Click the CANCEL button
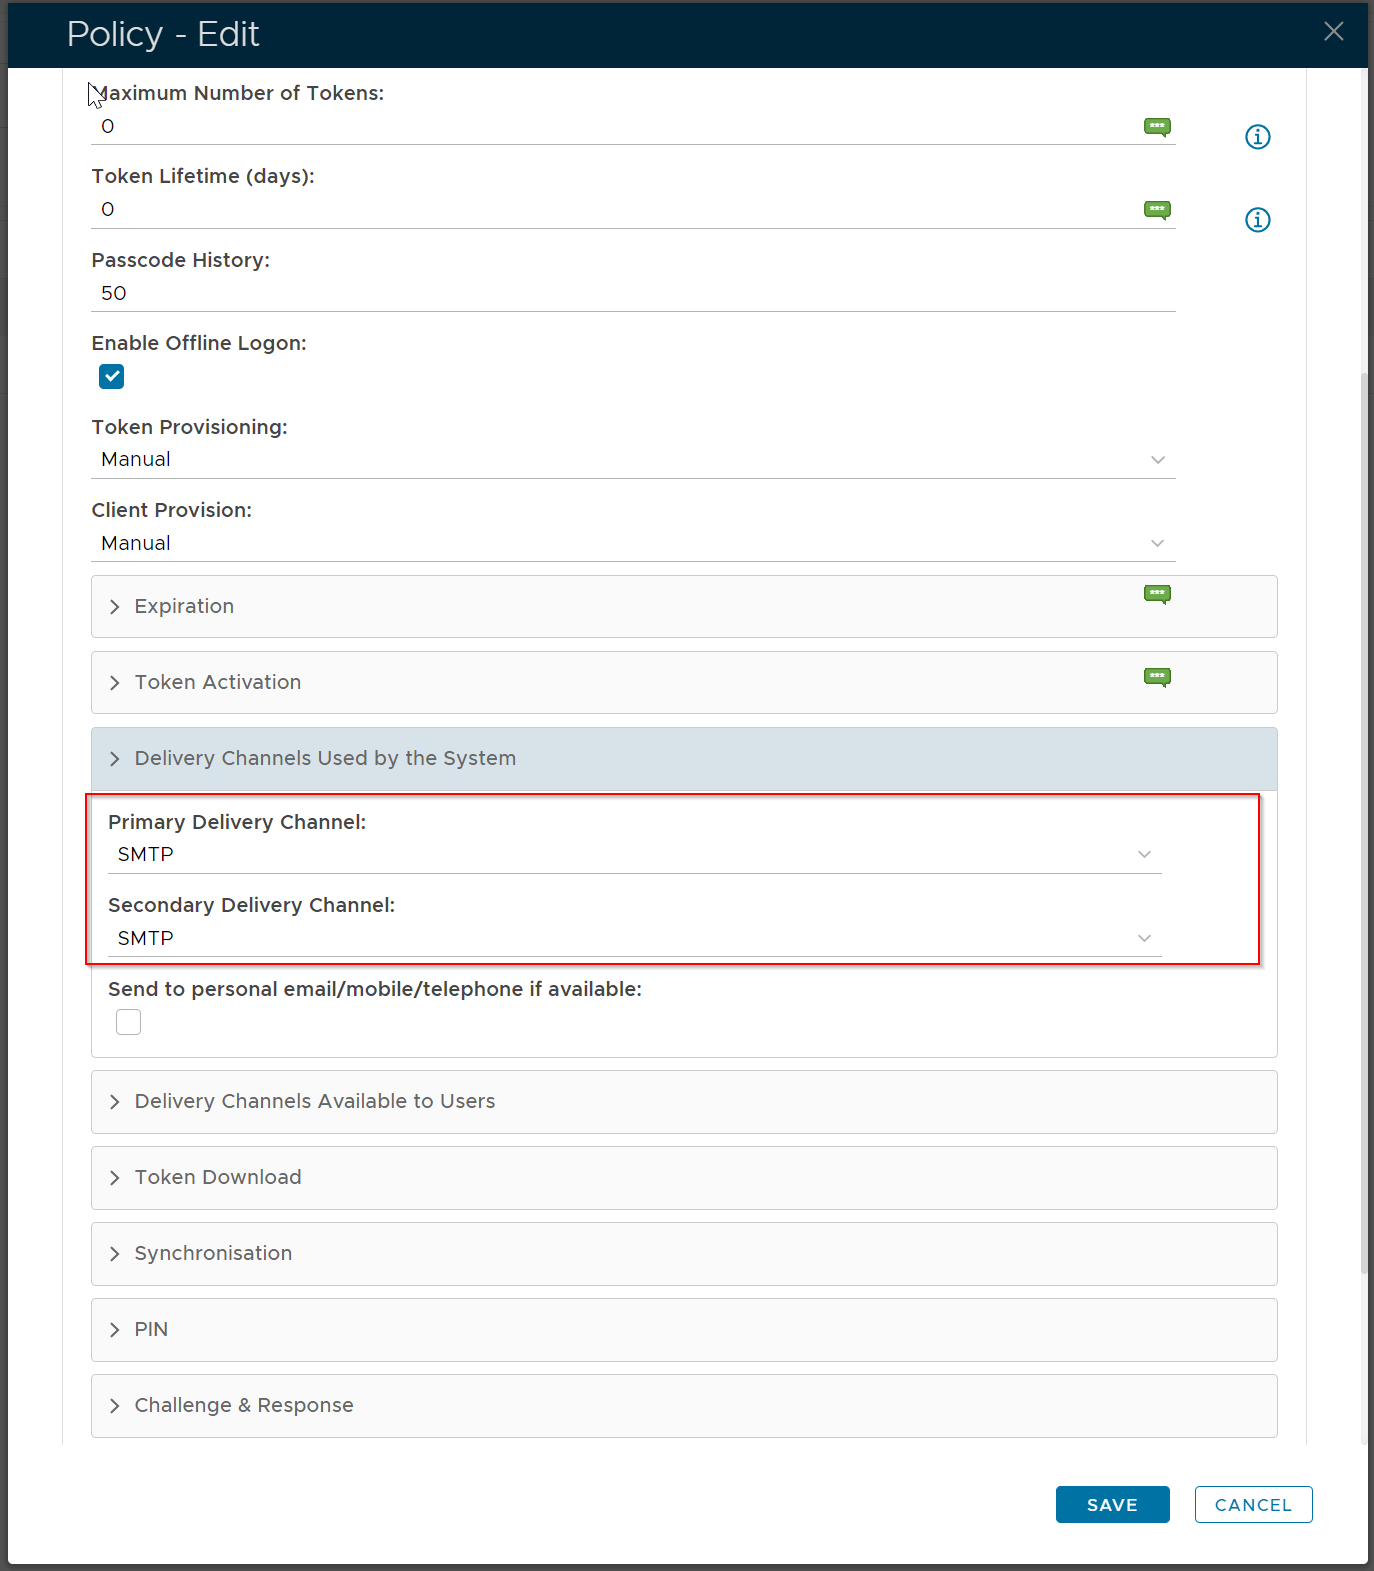 (x=1253, y=1505)
